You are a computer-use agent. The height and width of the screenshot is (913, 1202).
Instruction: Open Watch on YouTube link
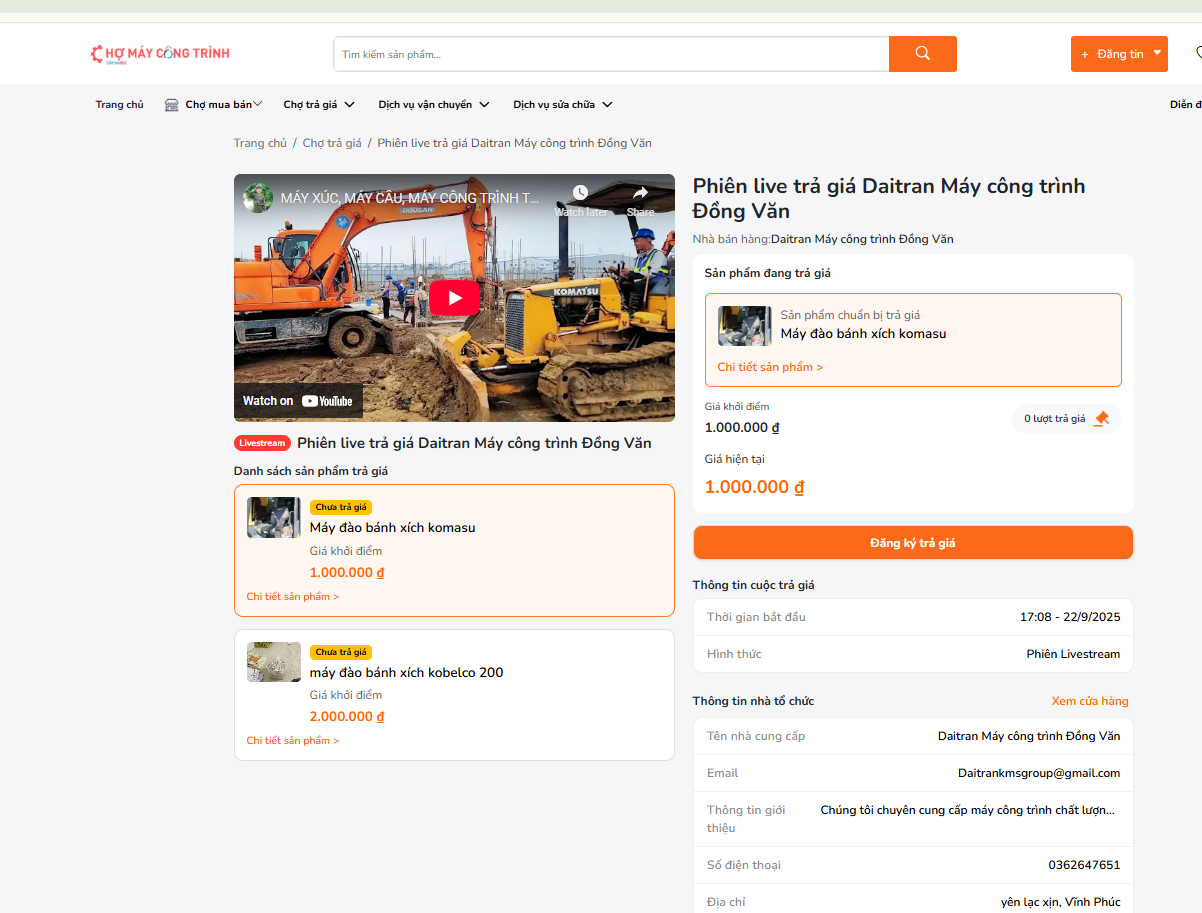298,401
